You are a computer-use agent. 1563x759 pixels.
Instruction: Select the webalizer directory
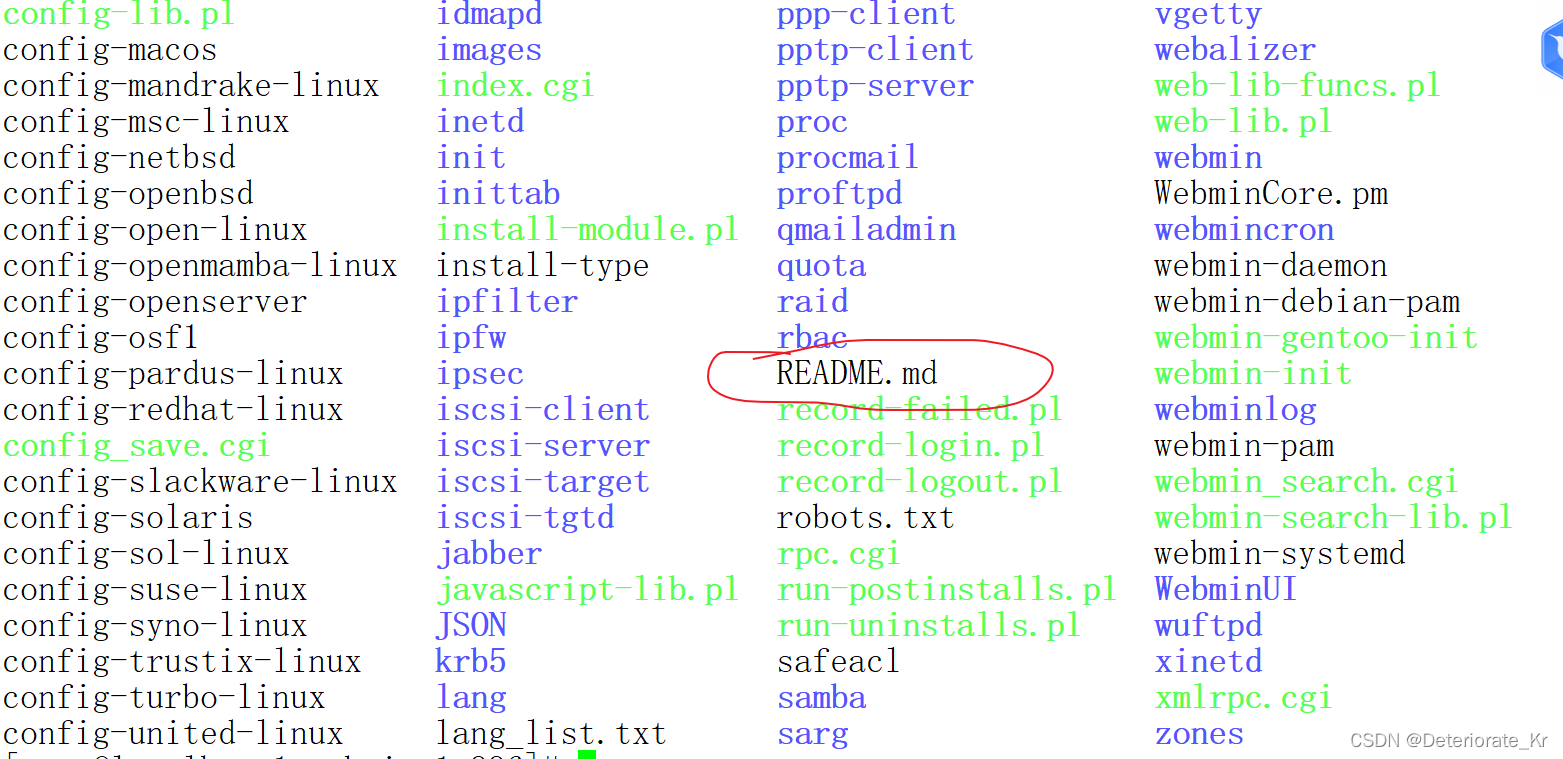(1235, 50)
